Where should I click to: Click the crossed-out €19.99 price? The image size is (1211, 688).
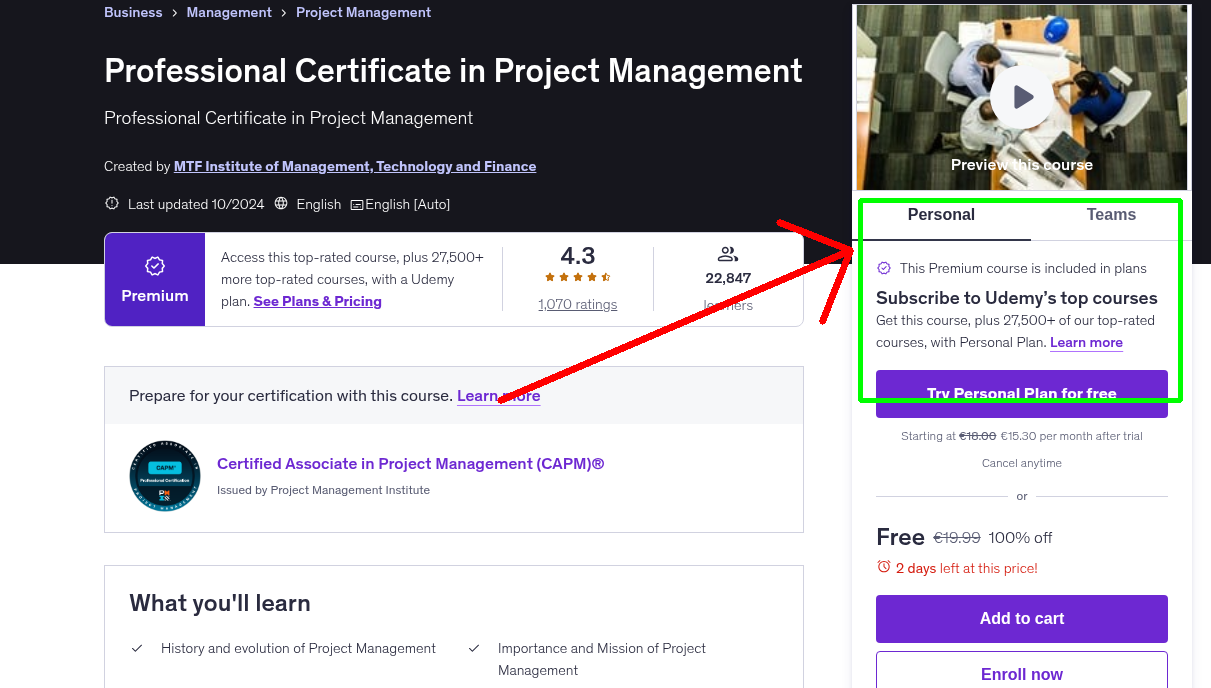pos(957,538)
